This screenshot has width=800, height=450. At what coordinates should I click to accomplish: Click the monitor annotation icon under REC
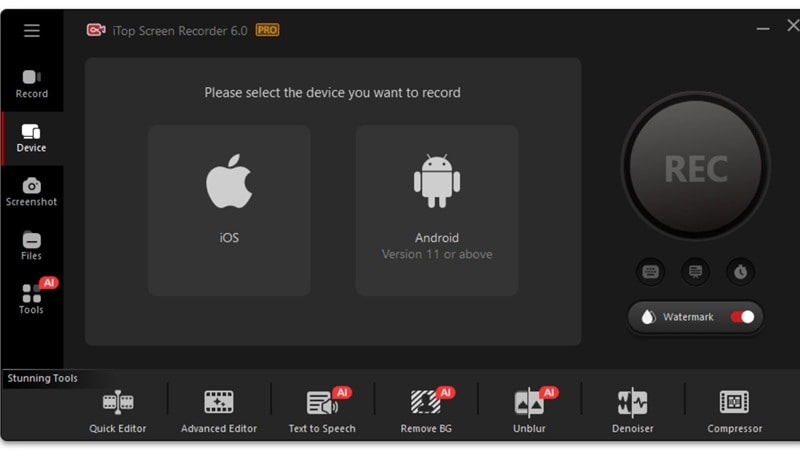click(695, 271)
